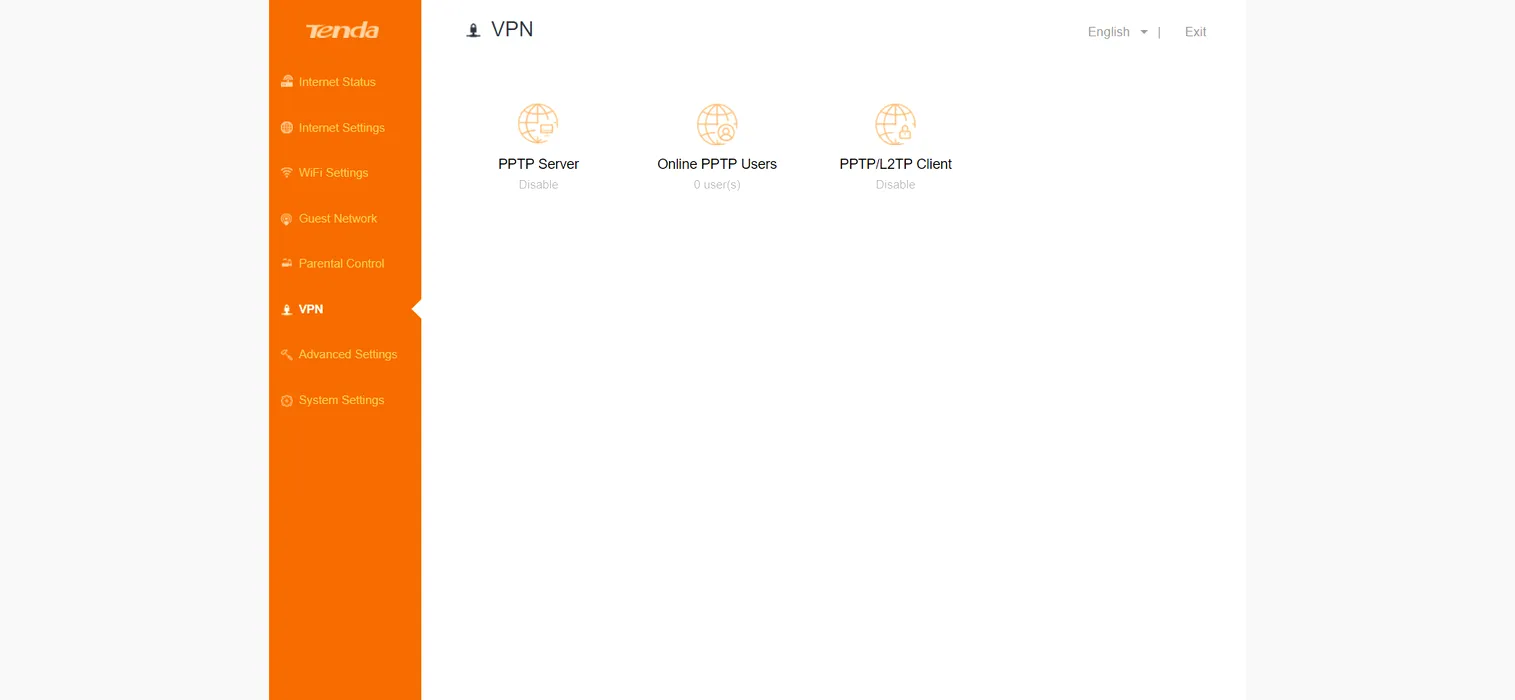Click the Tenda logo
Viewport: 1515px width, 700px height.
click(342, 31)
